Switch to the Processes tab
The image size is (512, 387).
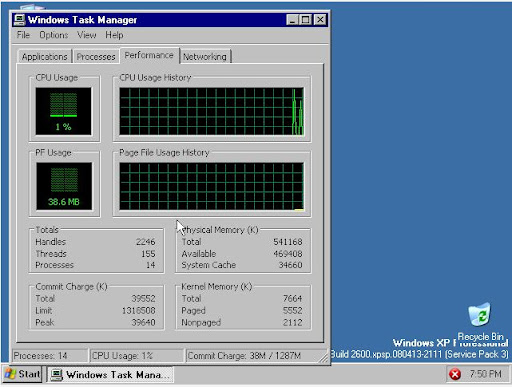(96, 57)
